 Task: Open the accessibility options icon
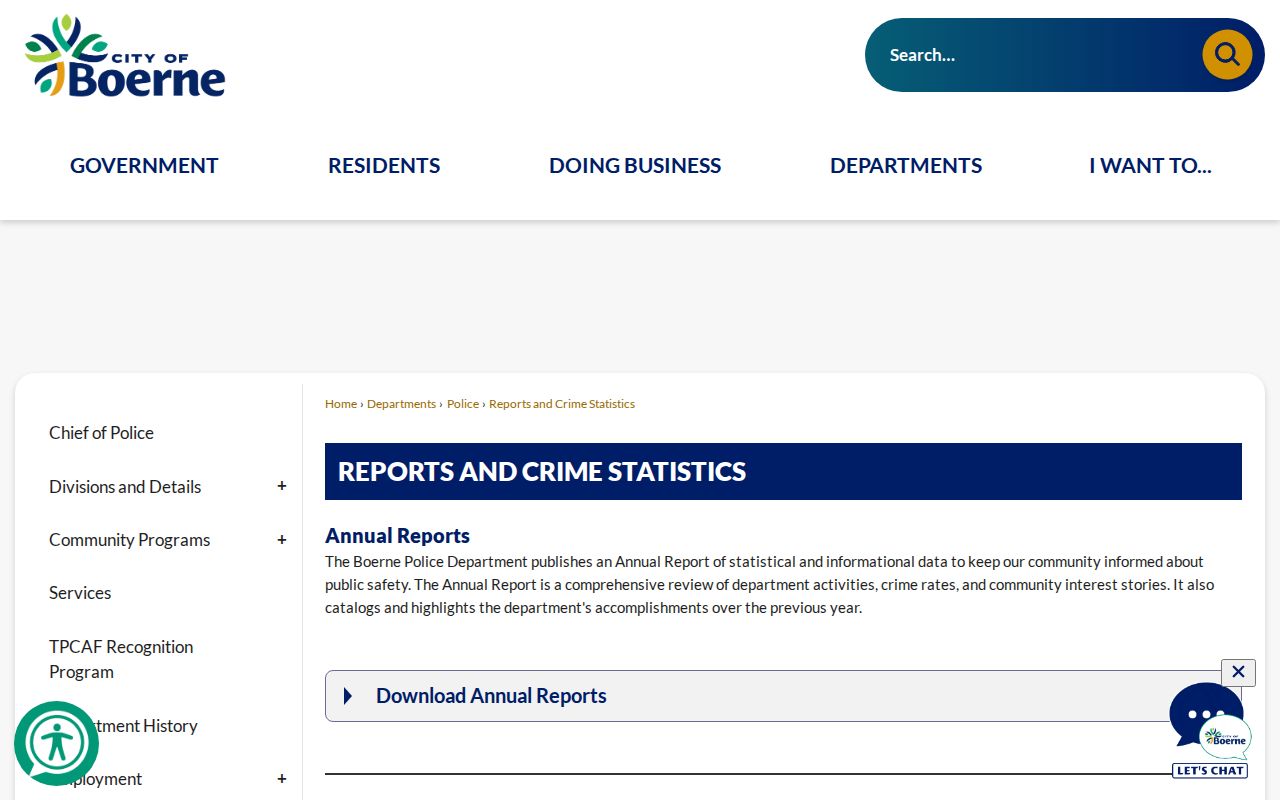56,743
